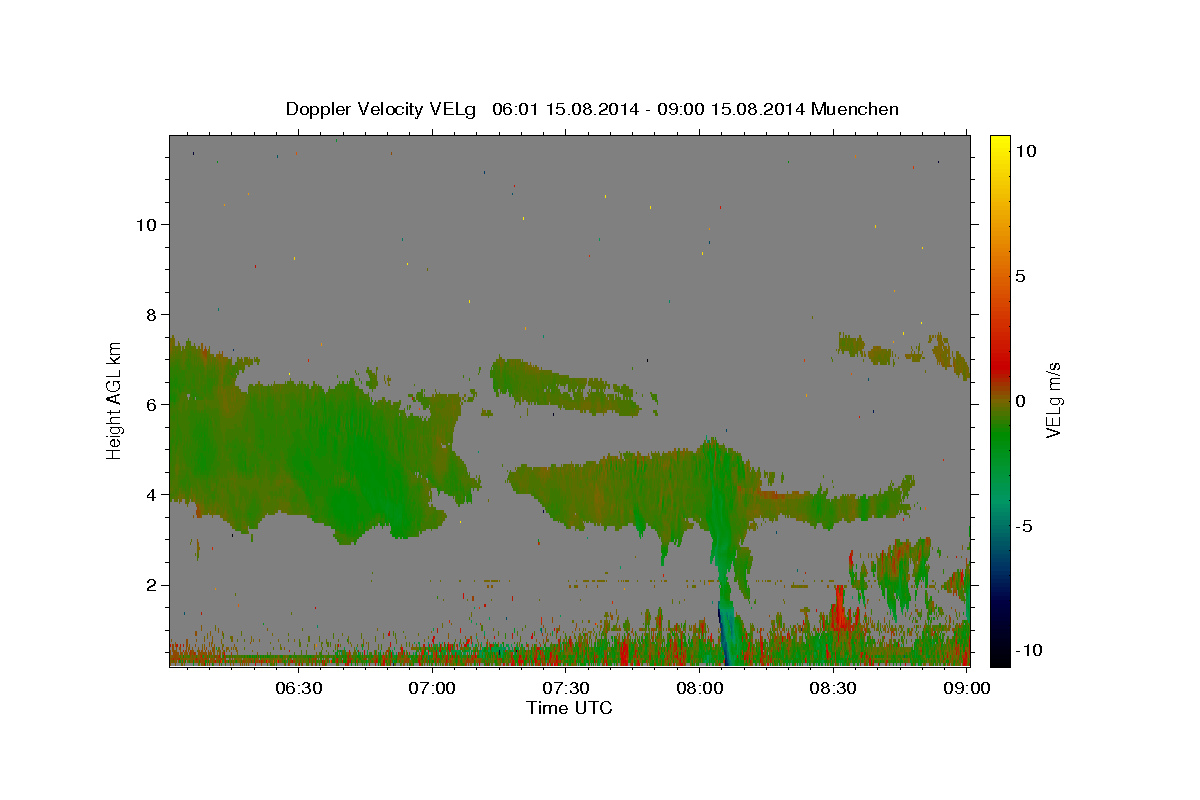Click the plot title 'Doppler Velocity VELg'
1200x800 pixels.
[383, 109]
